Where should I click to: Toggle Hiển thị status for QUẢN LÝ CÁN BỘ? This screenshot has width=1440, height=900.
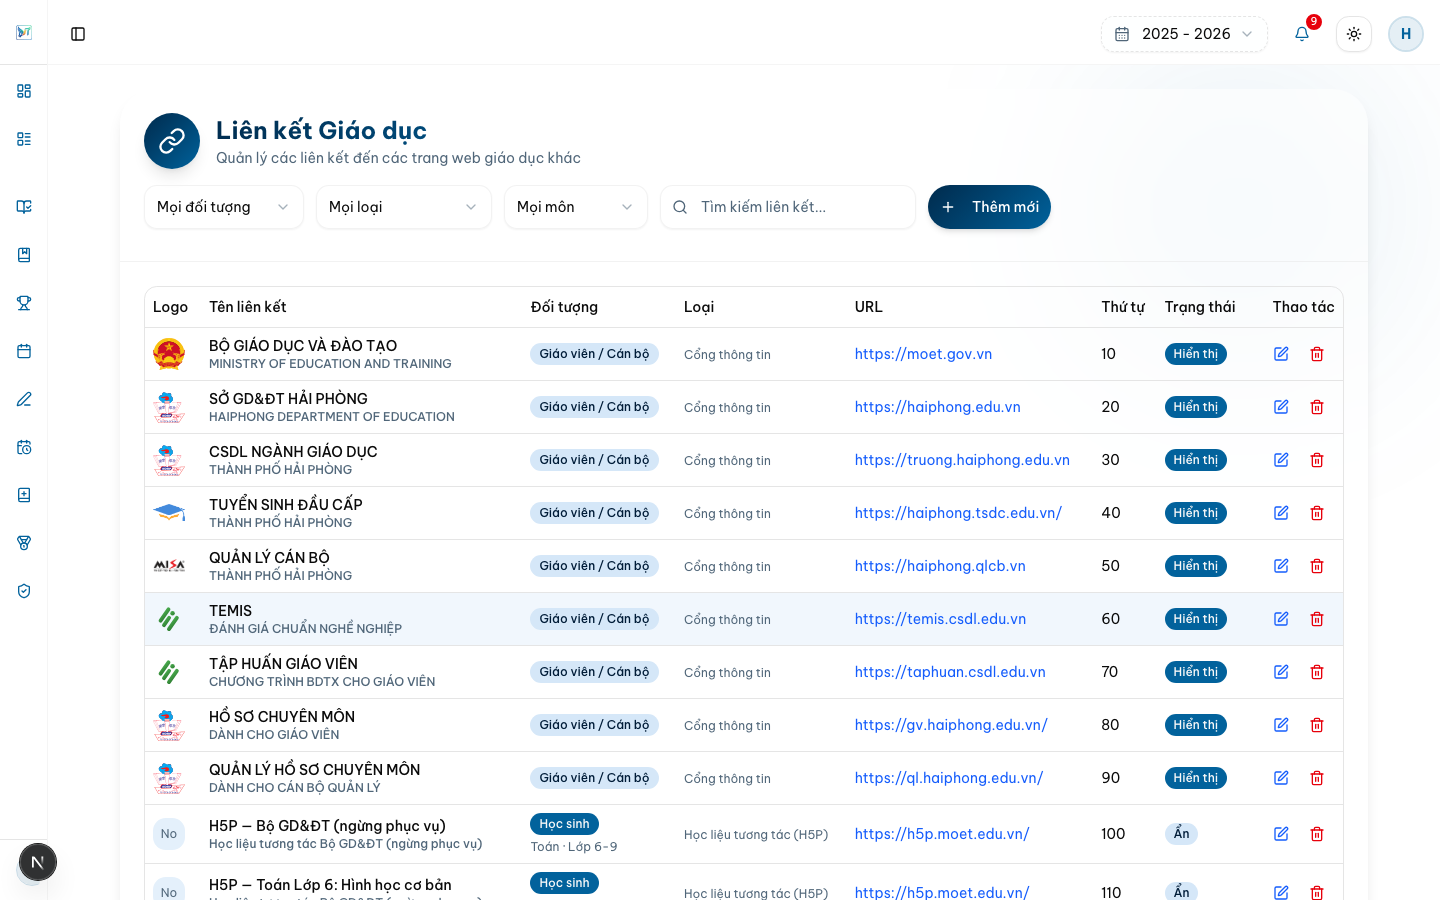[x=1195, y=566]
